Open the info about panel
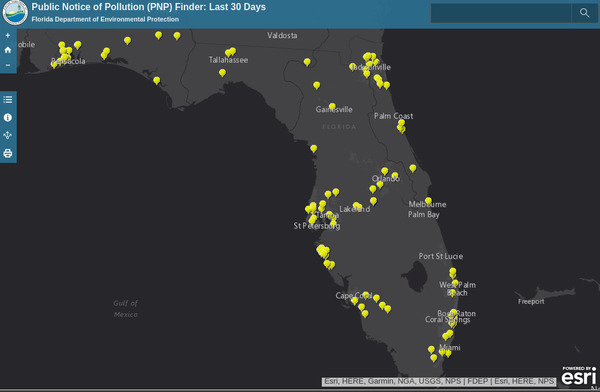The height and width of the screenshot is (392, 600). (8, 118)
